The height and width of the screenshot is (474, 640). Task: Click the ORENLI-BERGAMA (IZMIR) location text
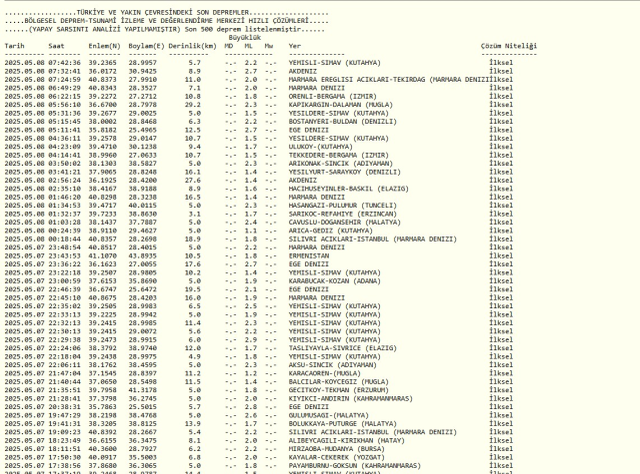[x=332, y=96]
